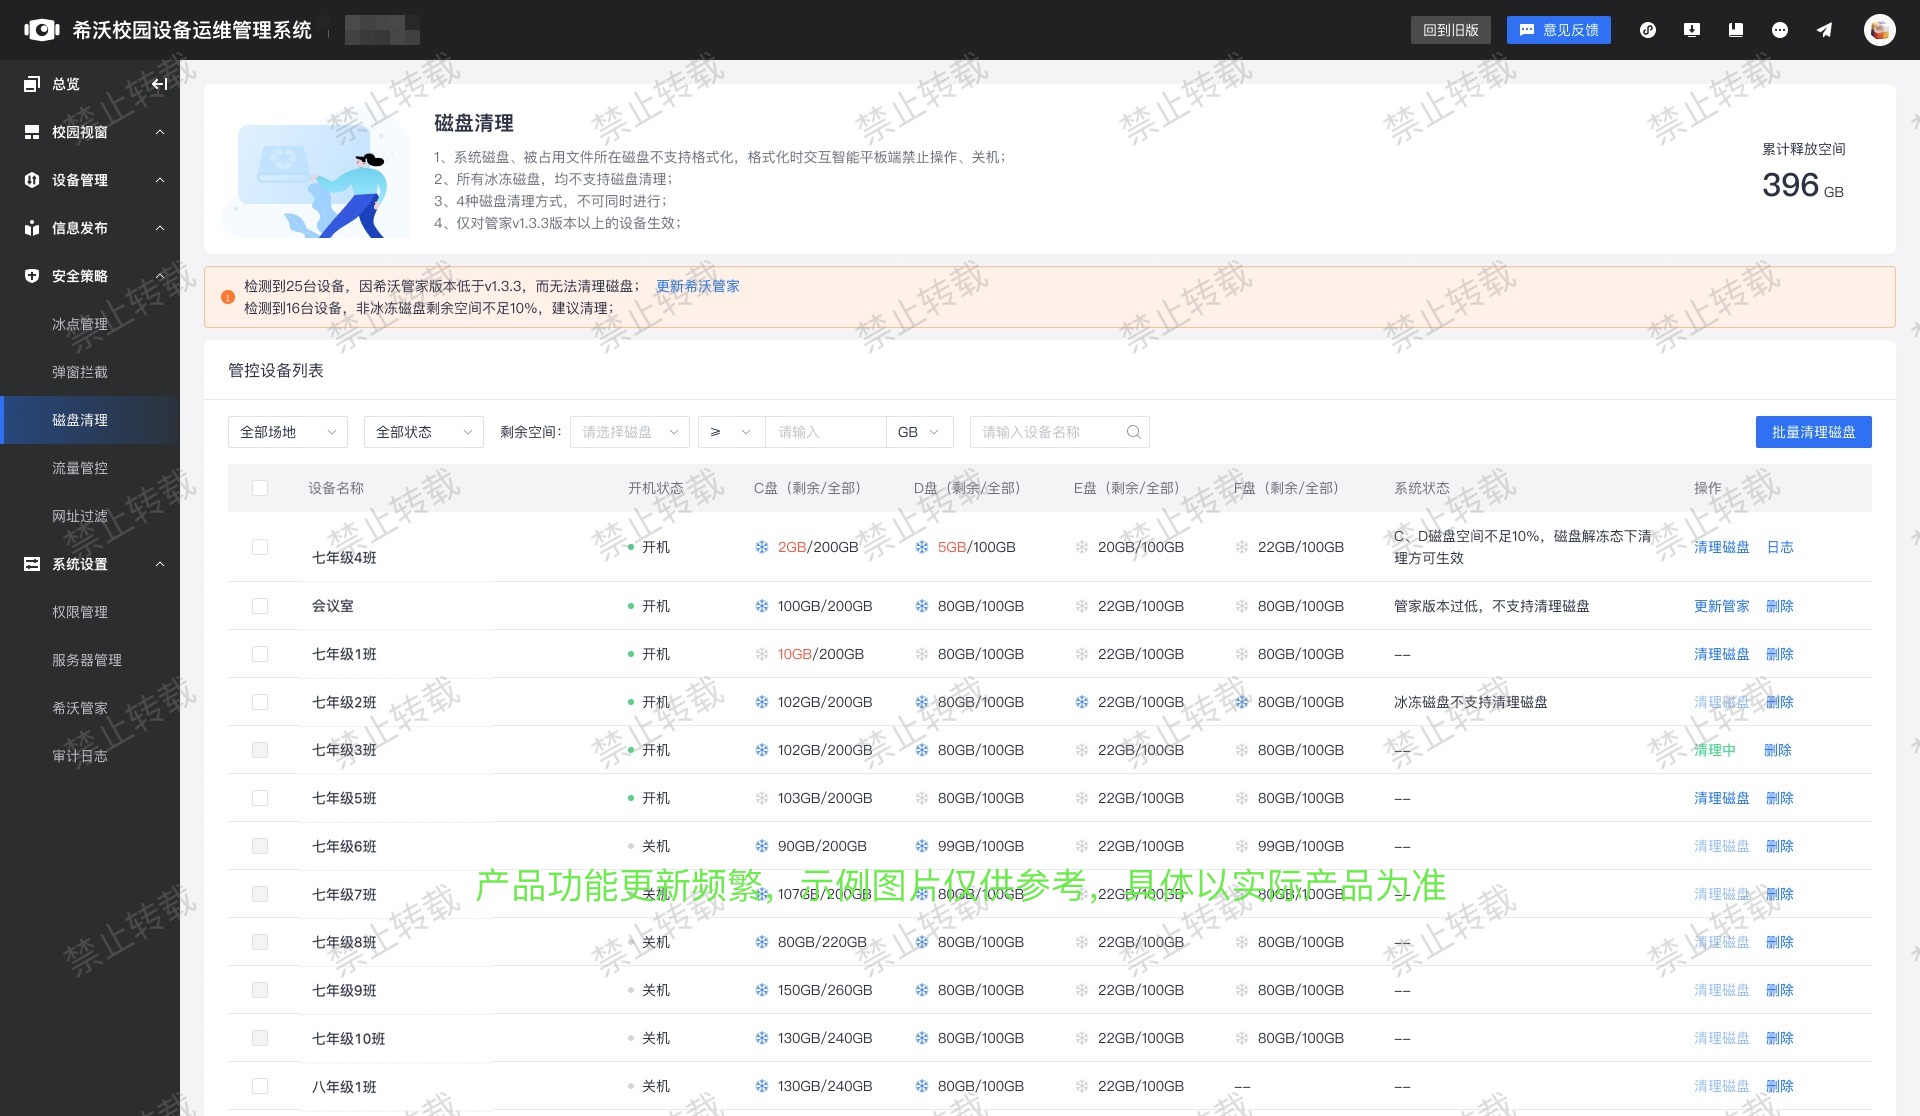Click the 回到旧版 button
Screen dimensions: 1920x1116
tap(1451, 30)
